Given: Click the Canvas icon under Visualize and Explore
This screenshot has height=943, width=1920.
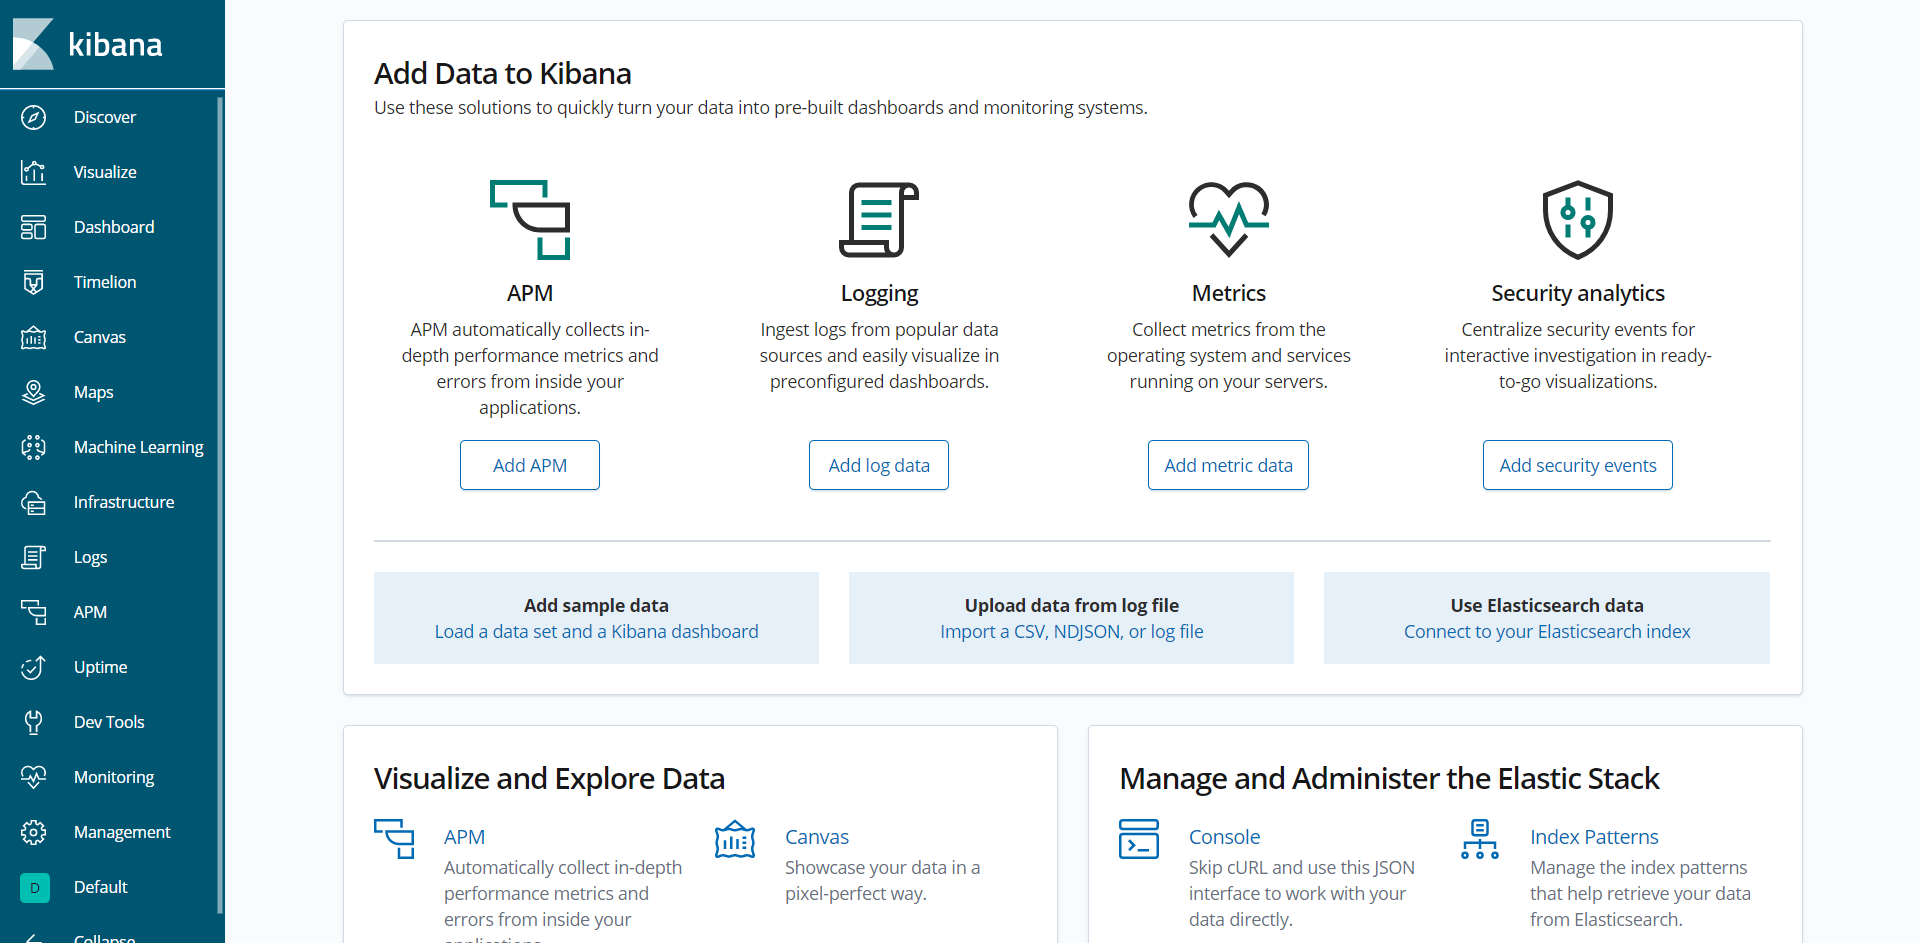Looking at the screenshot, I should 735,839.
